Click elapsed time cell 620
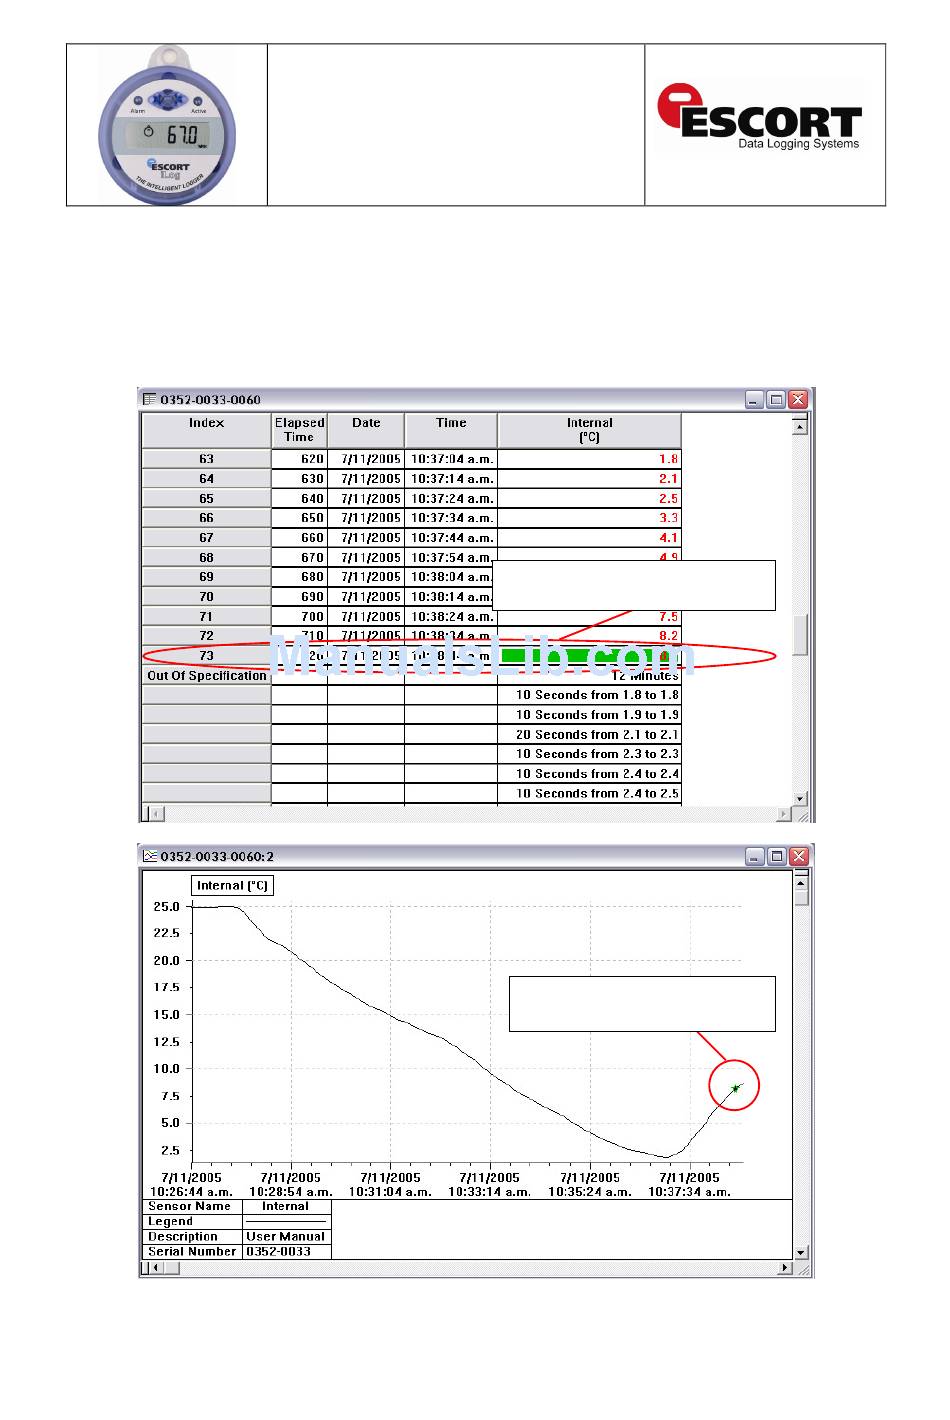Screen dimensions: 950x1420 (x=299, y=459)
